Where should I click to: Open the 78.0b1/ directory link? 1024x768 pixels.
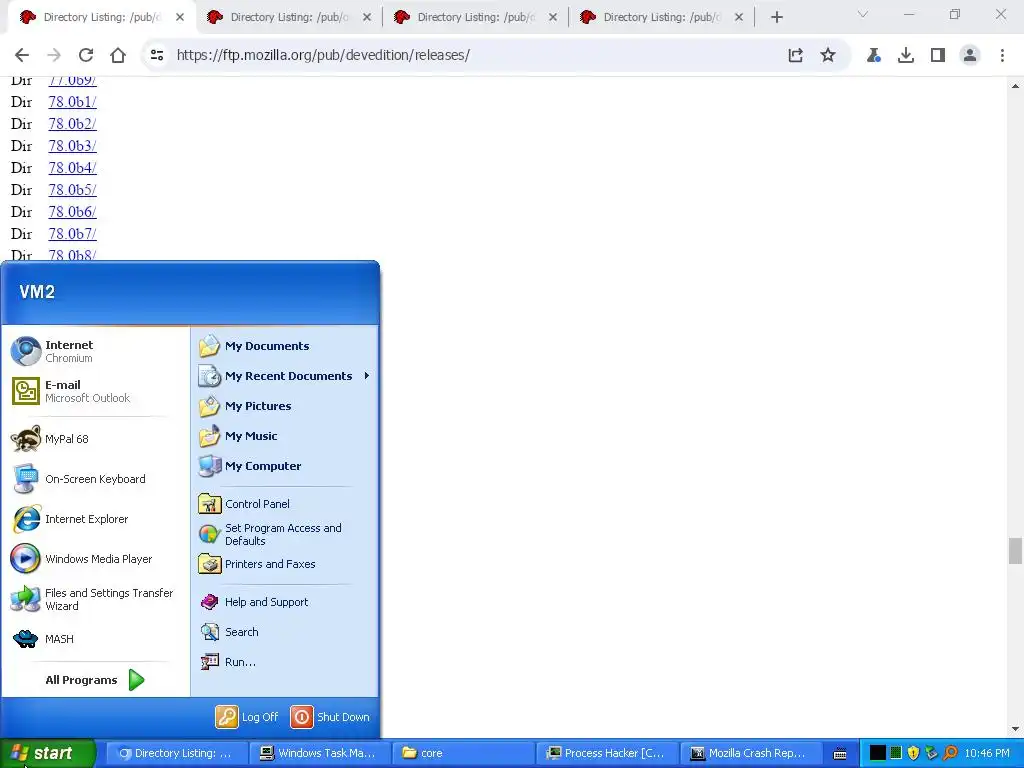[72, 102]
